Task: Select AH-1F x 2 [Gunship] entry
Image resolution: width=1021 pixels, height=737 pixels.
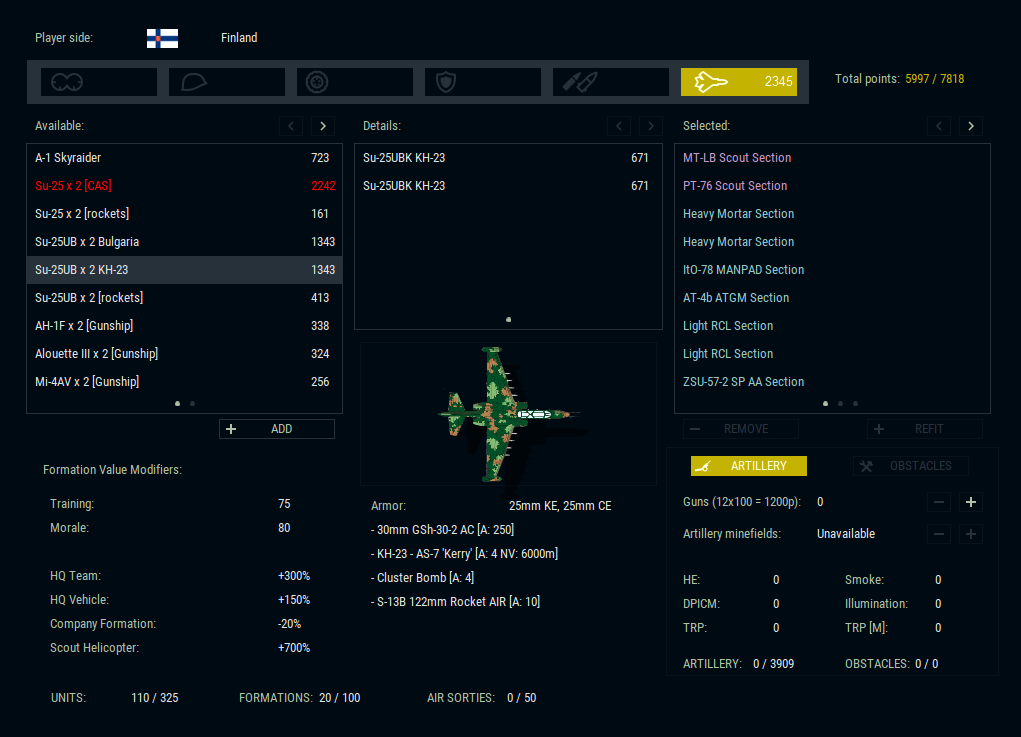Action: click(x=184, y=326)
